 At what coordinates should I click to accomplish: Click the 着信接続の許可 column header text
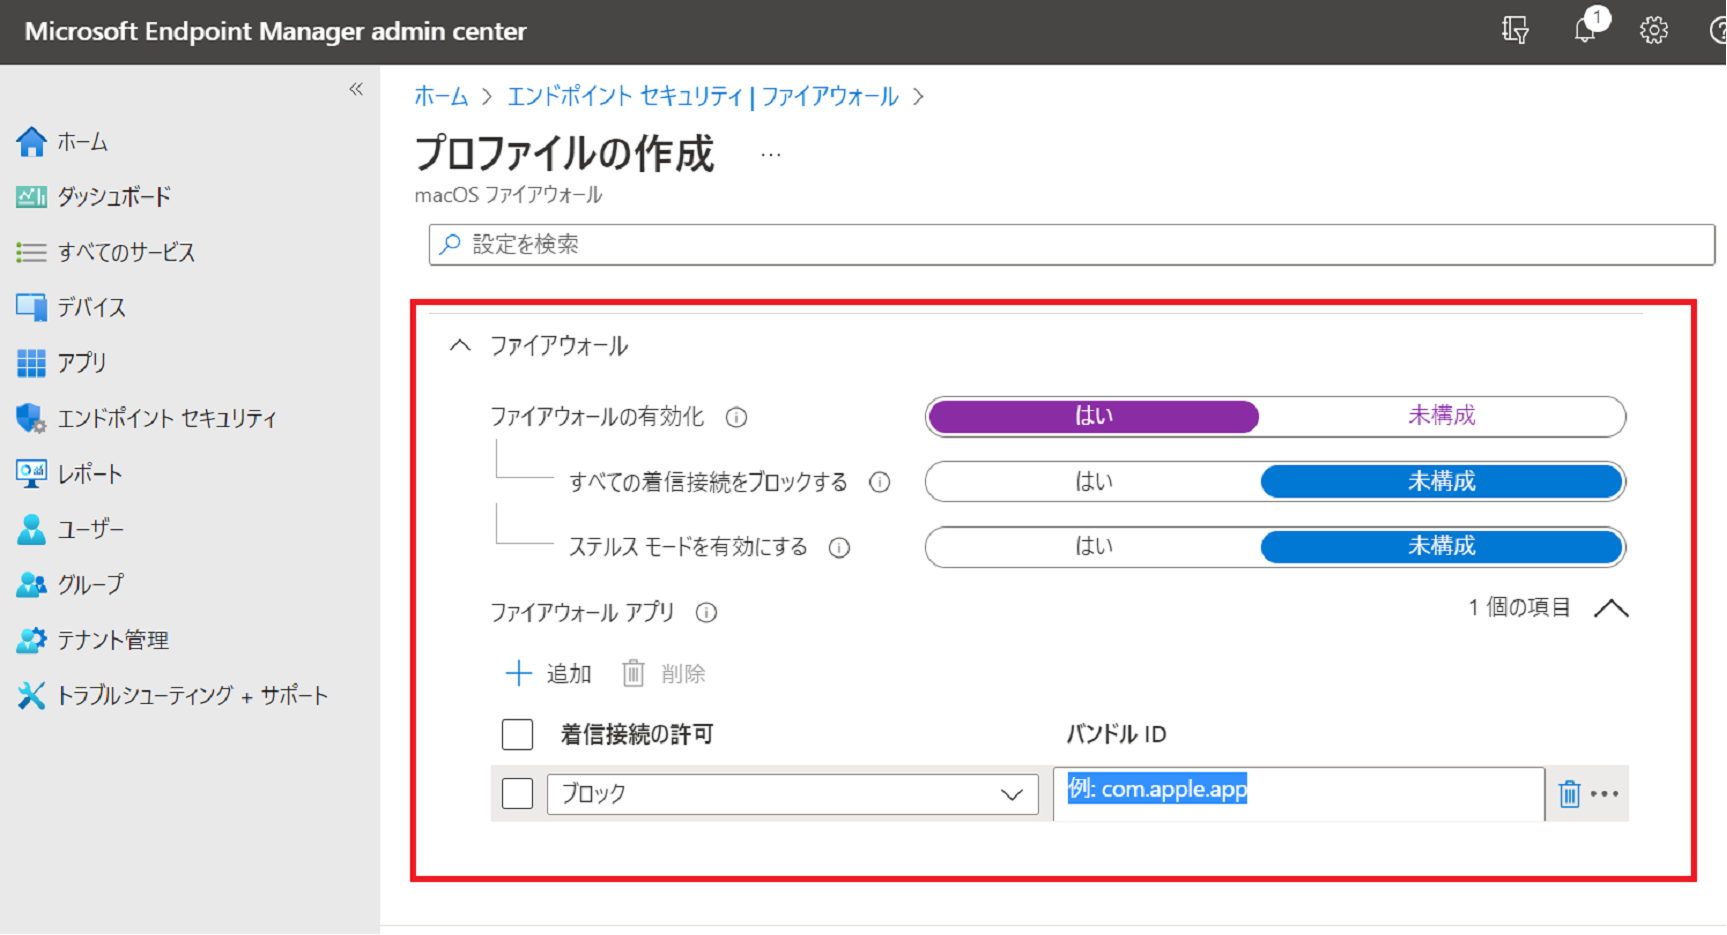pyautogui.click(x=637, y=734)
